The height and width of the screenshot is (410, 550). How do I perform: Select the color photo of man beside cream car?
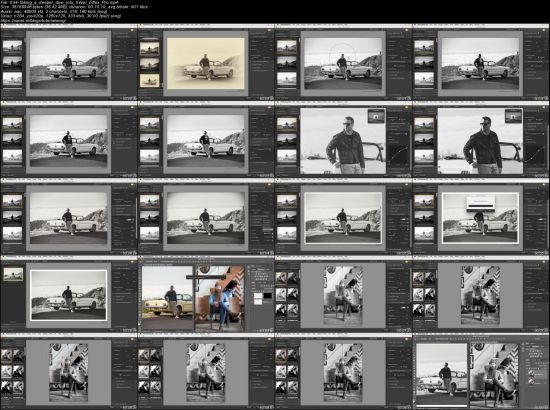[167, 297]
